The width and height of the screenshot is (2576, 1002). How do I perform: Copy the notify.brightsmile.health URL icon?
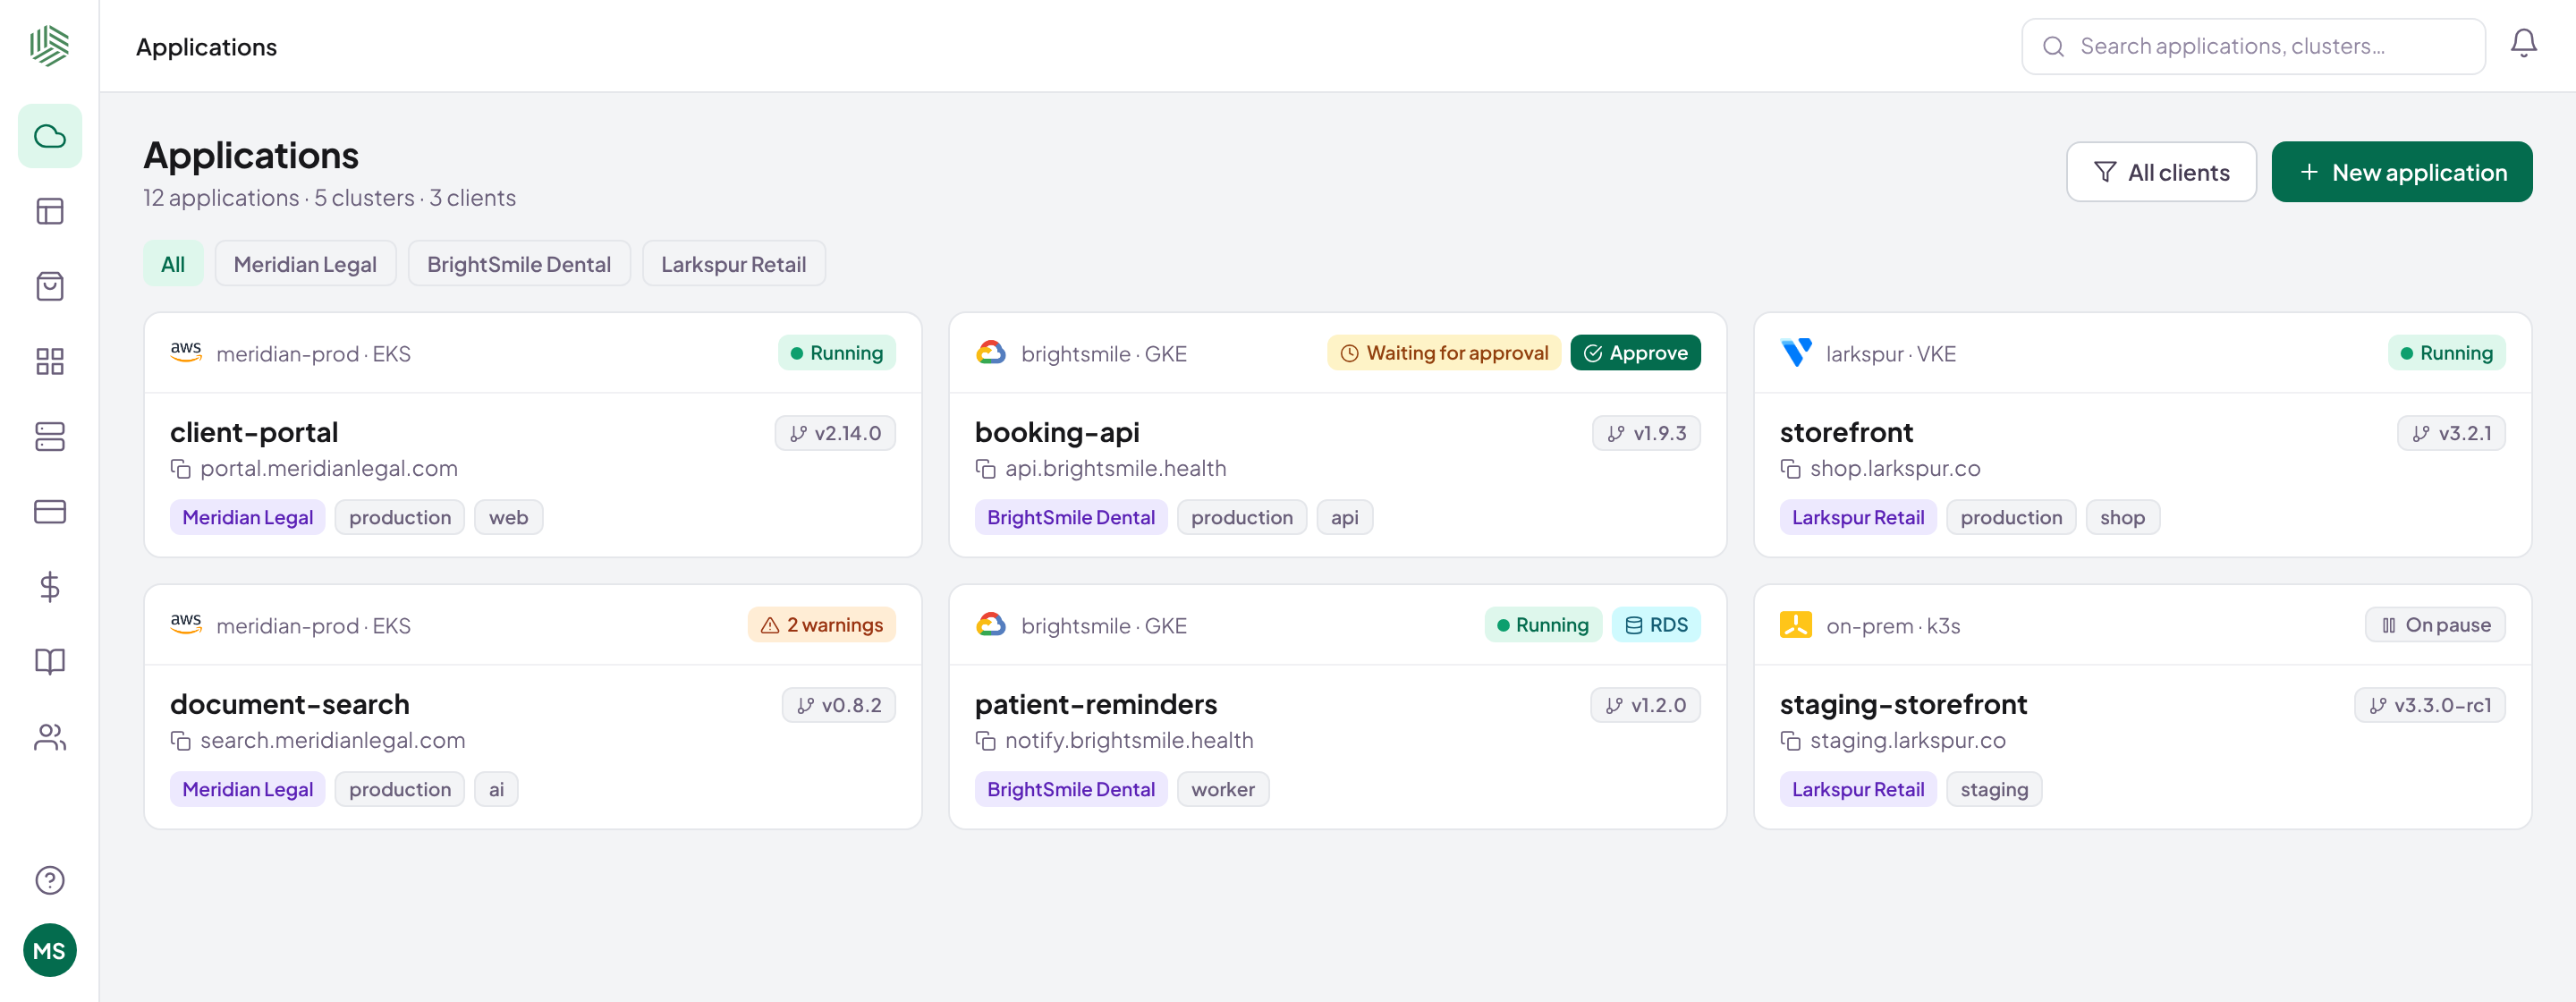[985, 741]
